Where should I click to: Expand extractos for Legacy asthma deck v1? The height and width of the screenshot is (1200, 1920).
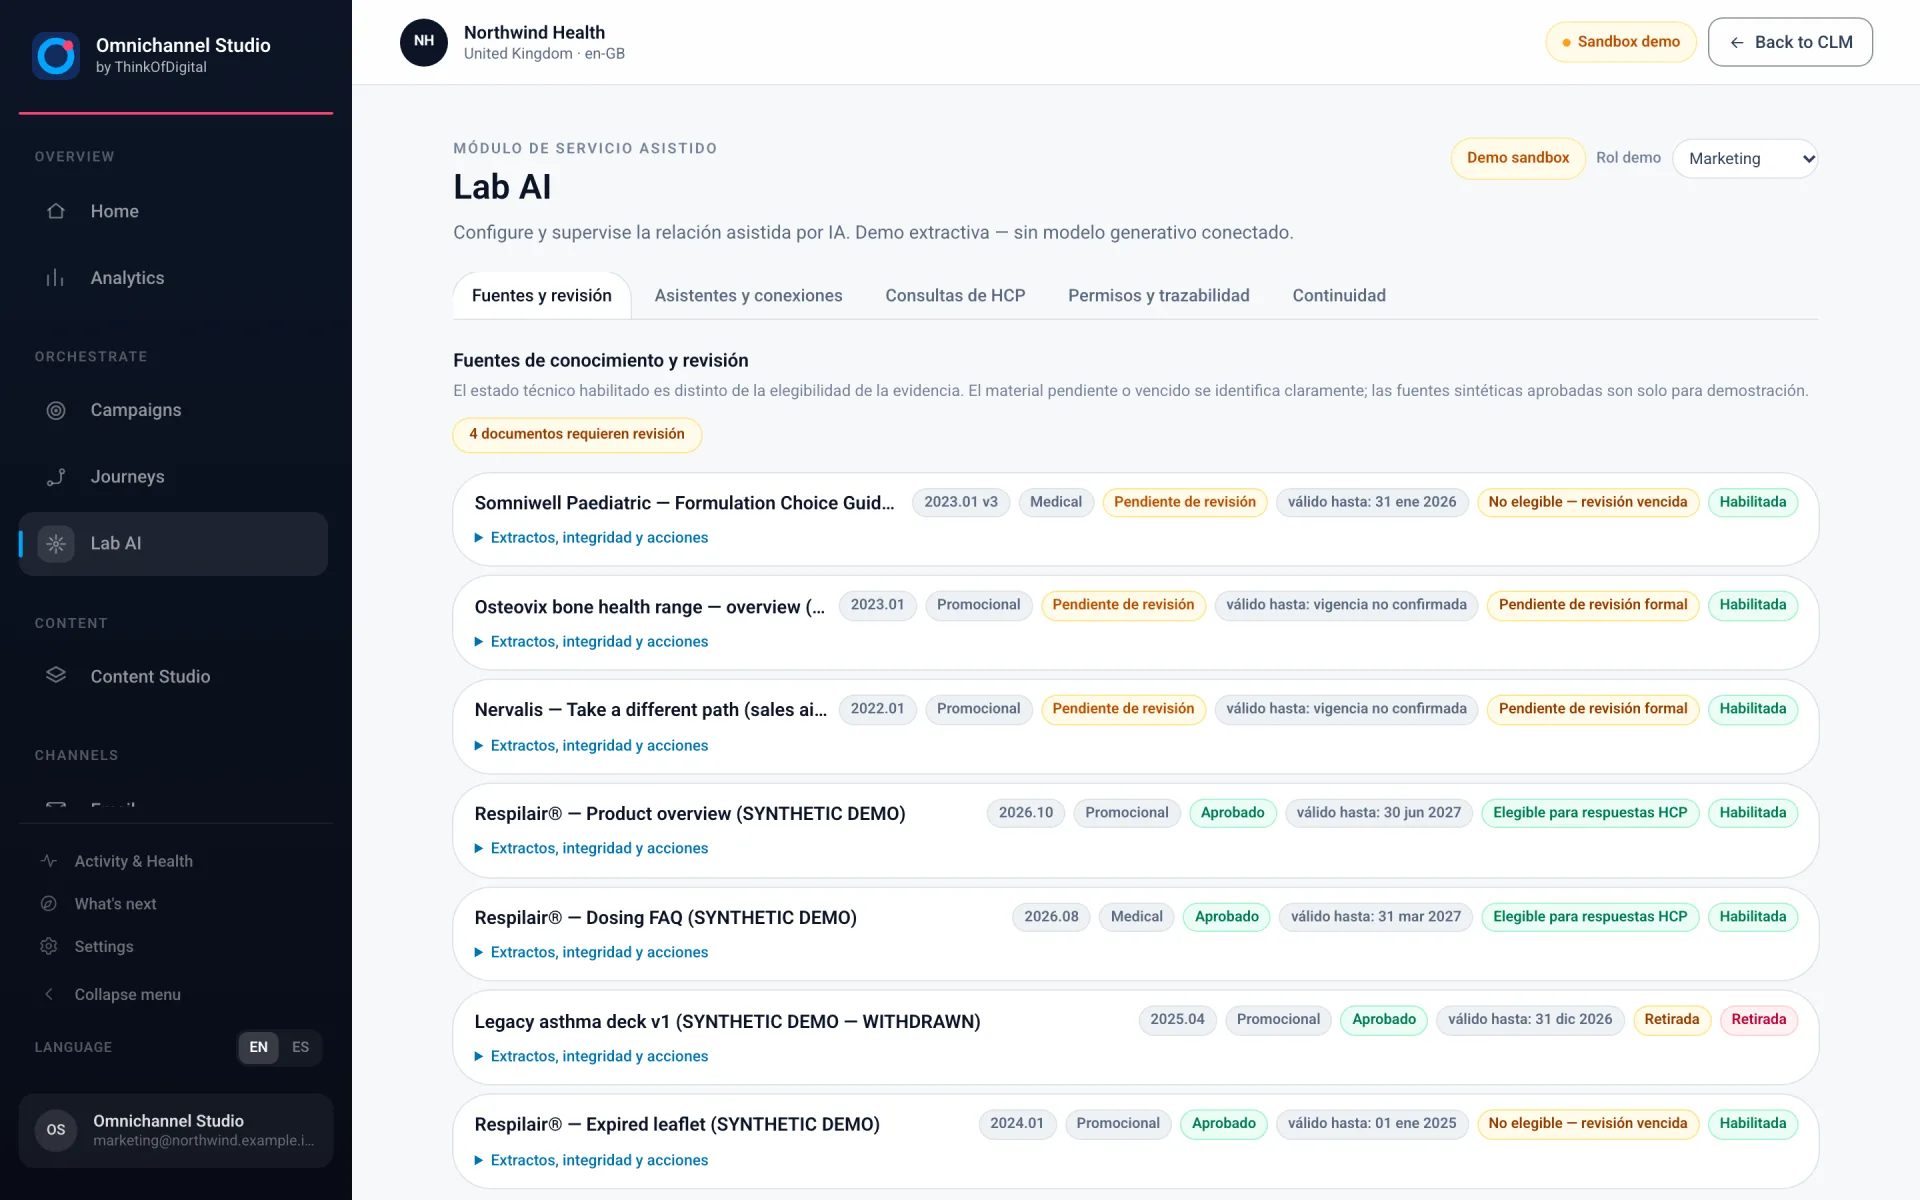(x=591, y=1057)
